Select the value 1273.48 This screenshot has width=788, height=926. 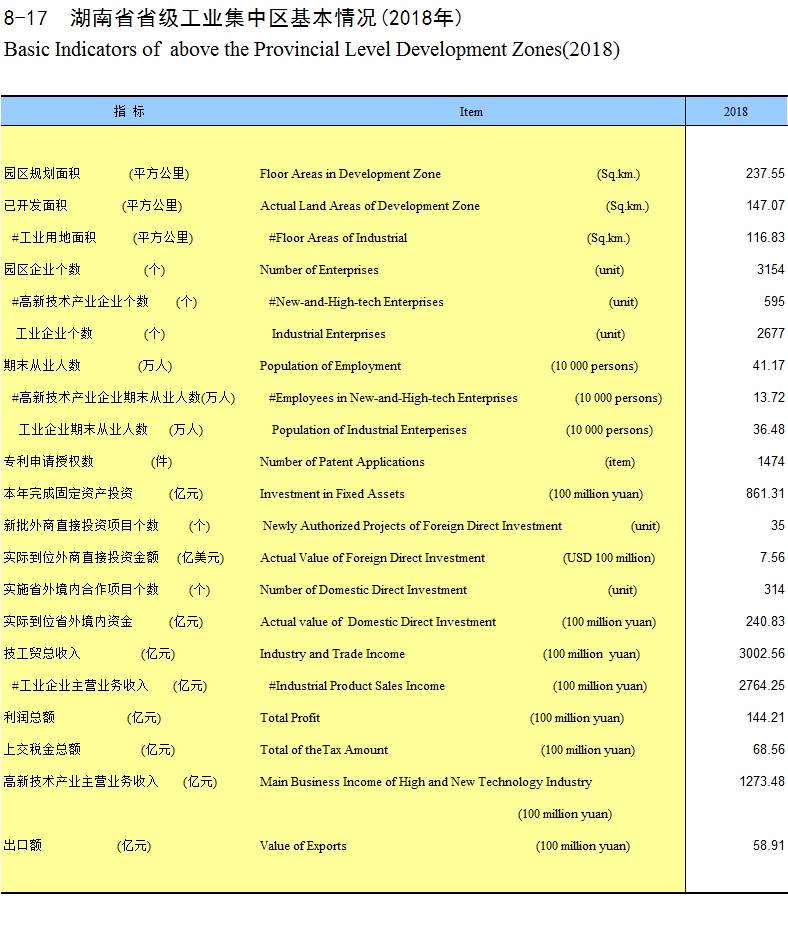coord(762,781)
